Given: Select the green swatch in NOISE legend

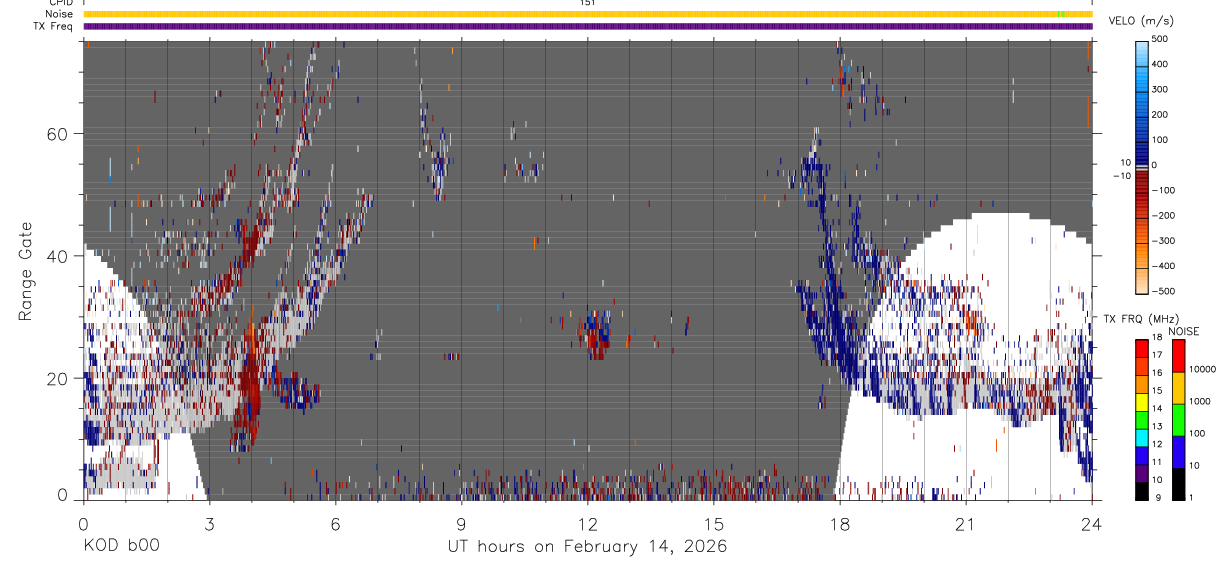Looking at the screenshot, I should [x=1178, y=420].
